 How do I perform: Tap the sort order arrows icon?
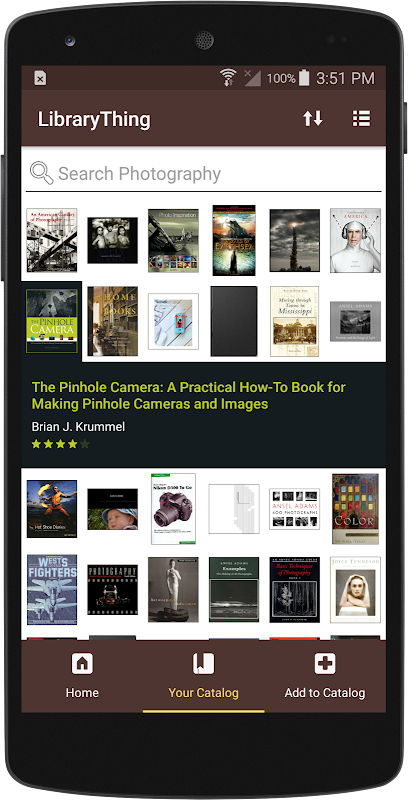pyautogui.click(x=313, y=119)
